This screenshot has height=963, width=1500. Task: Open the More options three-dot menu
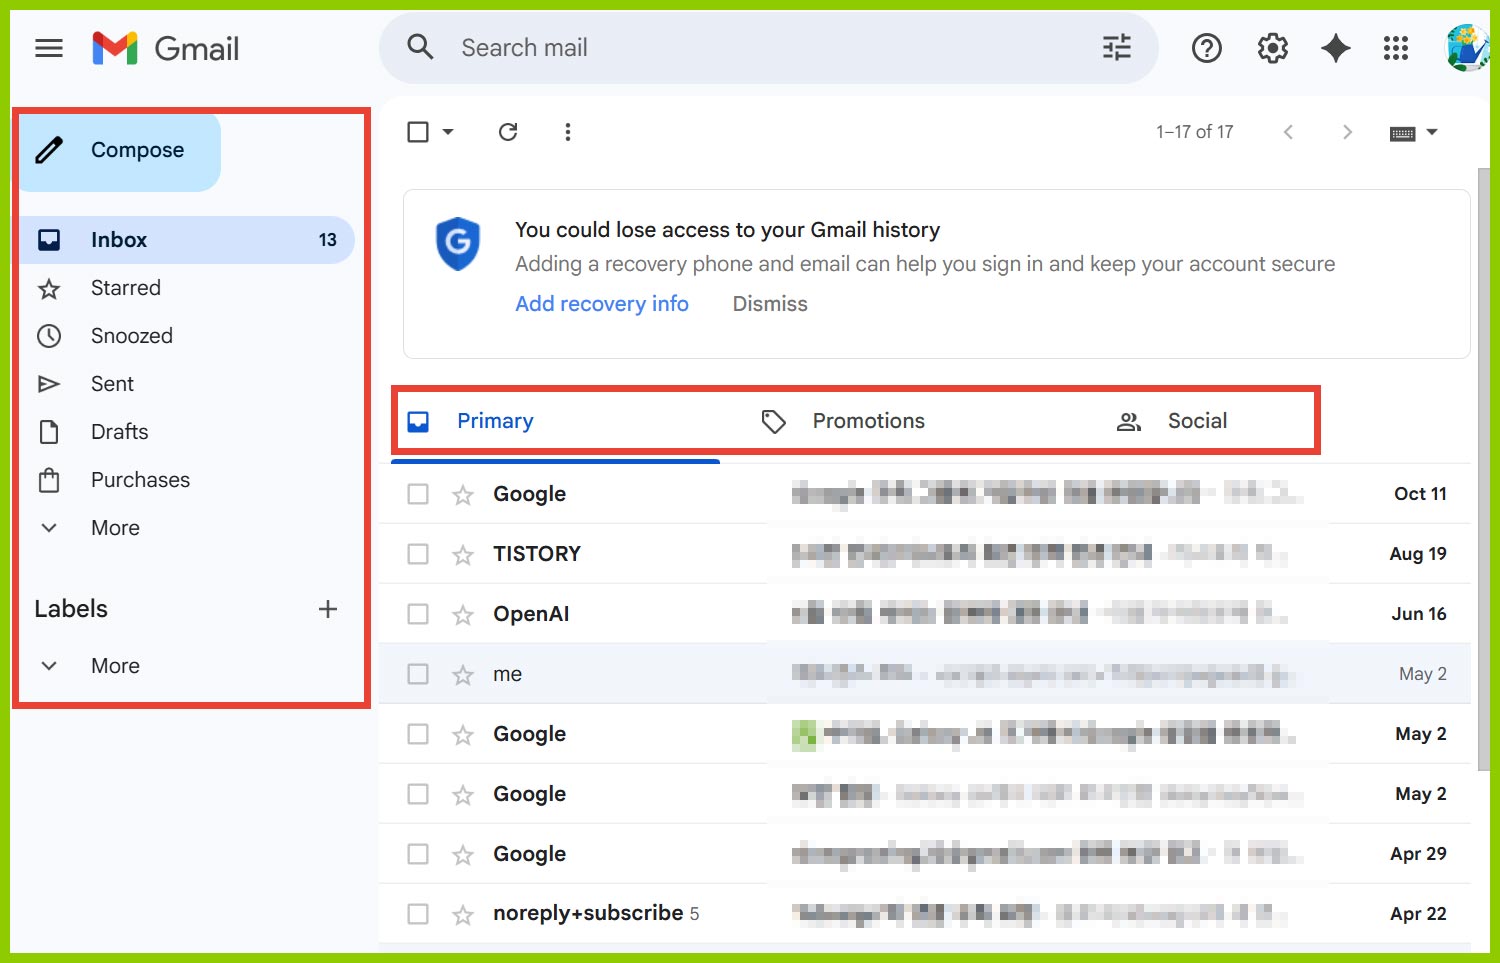coord(567,132)
